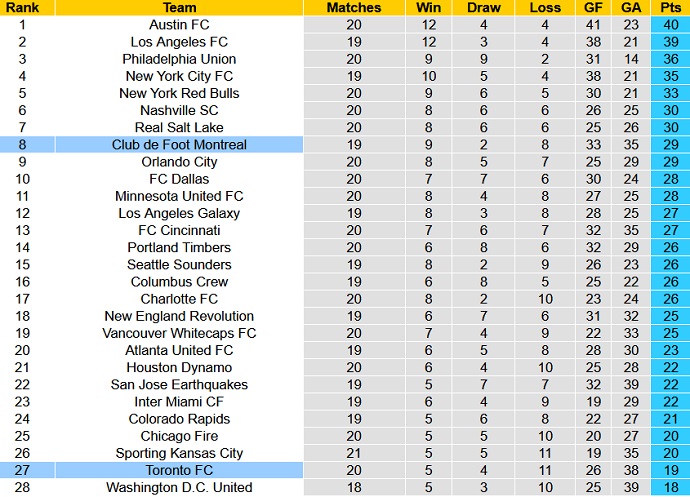Image resolution: width=690 pixels, height=497 pixels.
Task: Open the Austin FC team name
Action: (179, 24)
